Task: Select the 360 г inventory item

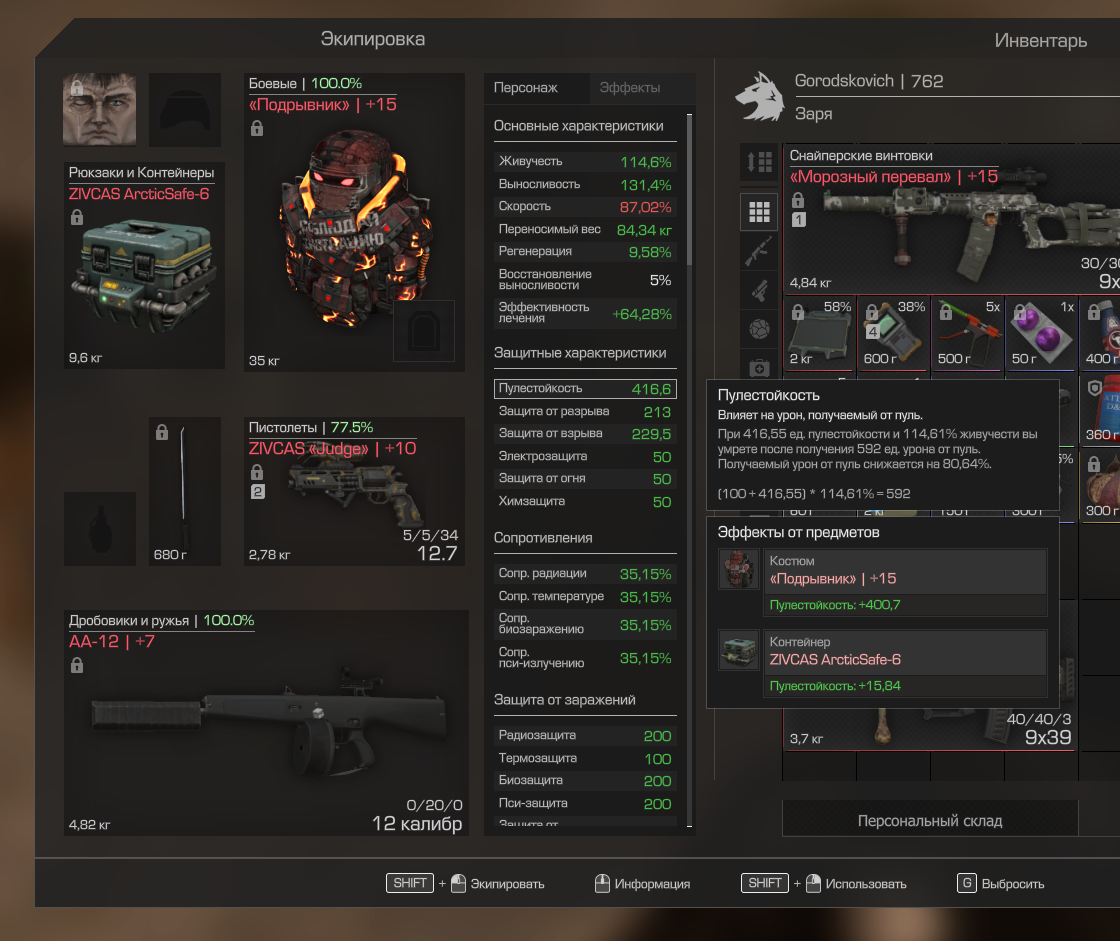Action: pyautogui.click(x=1100, y=409)
